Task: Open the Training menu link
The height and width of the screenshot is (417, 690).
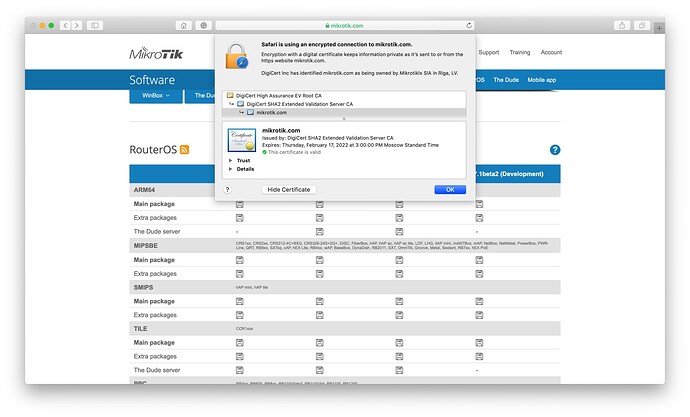Action: [520, 52]
